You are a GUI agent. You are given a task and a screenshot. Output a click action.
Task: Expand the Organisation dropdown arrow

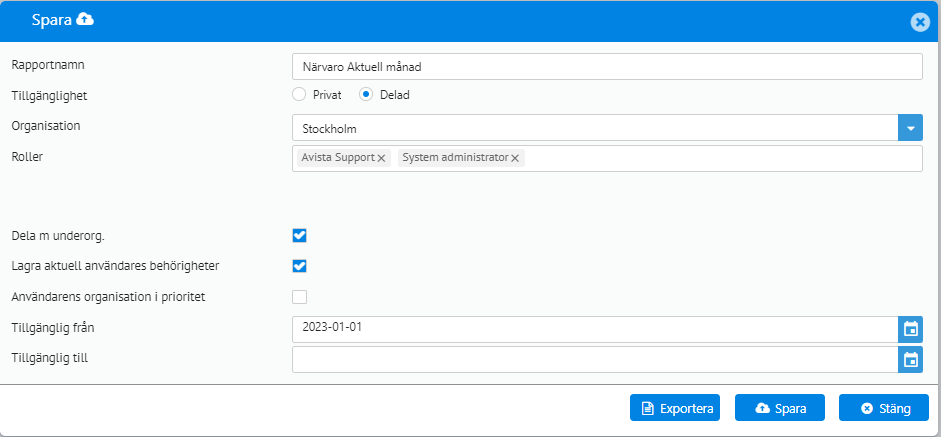tap(910, 128)
